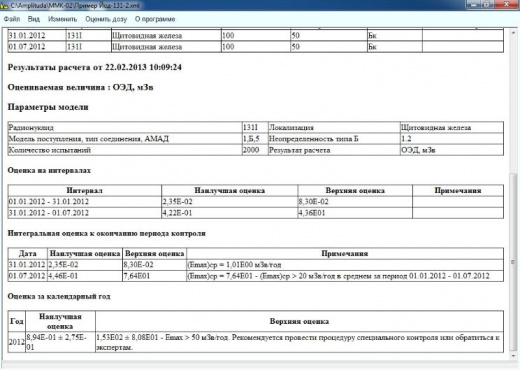Click 'Верхняя оценка' header in calendar year table

click(299, 321)
